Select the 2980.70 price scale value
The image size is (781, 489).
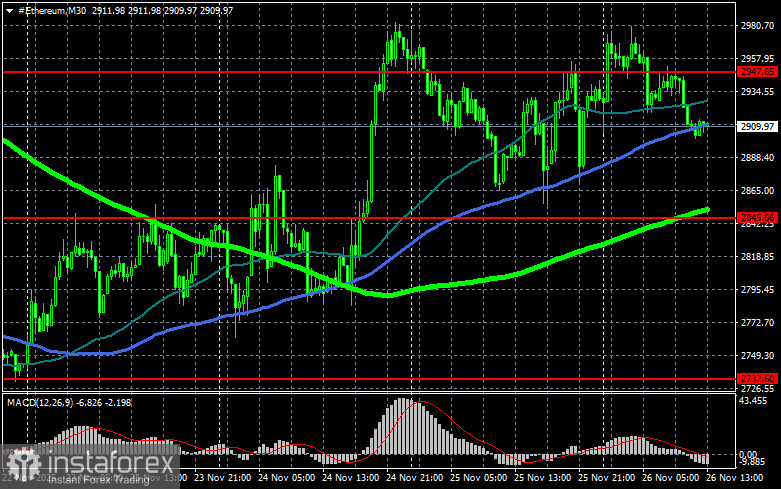point(757,26)
